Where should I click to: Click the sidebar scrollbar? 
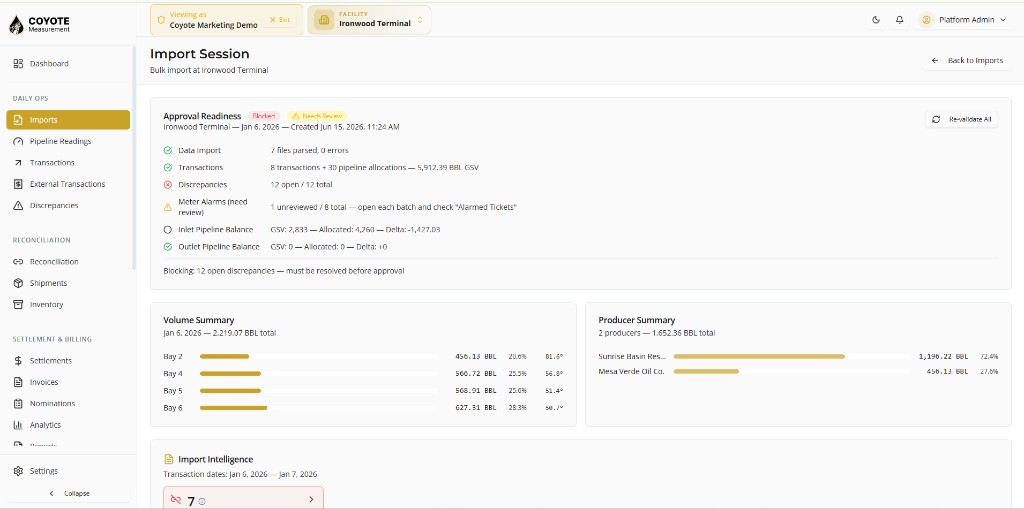134,157
